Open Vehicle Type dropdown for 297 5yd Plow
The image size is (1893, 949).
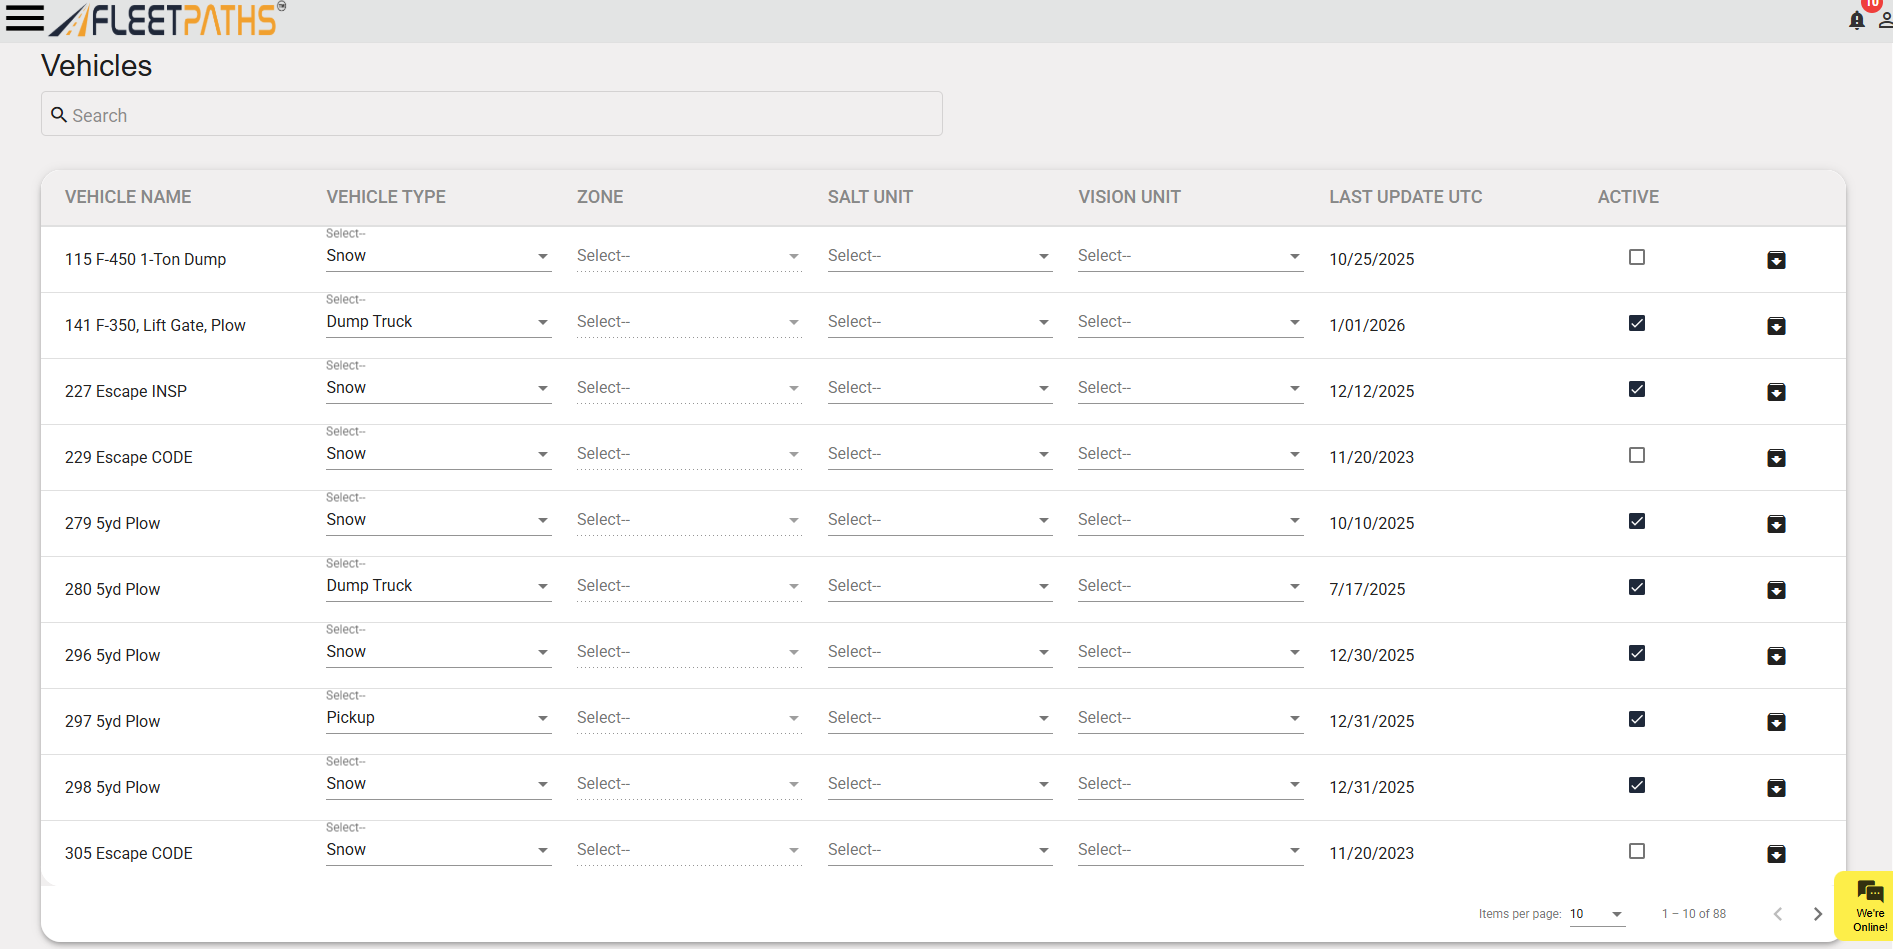click(x=438, y=718)
